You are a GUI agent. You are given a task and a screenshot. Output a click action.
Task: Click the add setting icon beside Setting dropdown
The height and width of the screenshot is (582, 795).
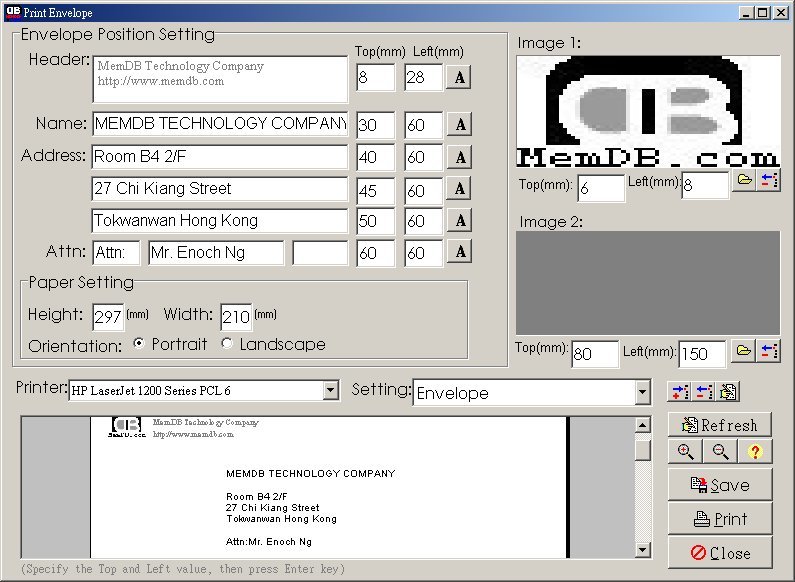pos(680,391)
